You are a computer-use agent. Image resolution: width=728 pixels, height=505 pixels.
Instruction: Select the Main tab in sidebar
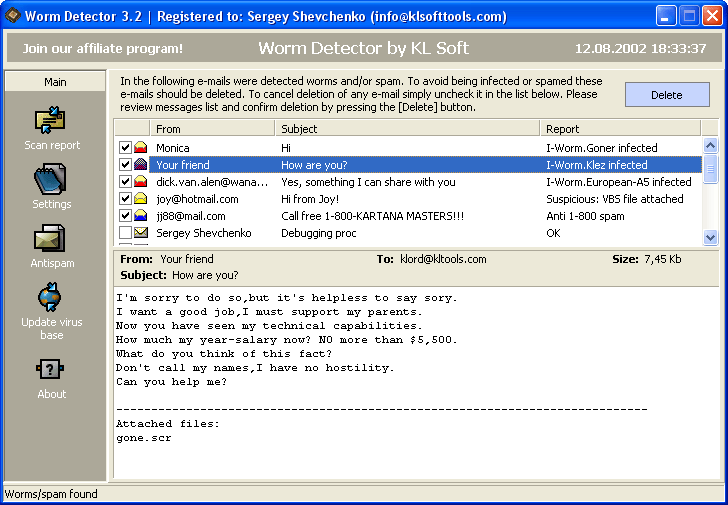pyautogui.click(x=55, y=82)
